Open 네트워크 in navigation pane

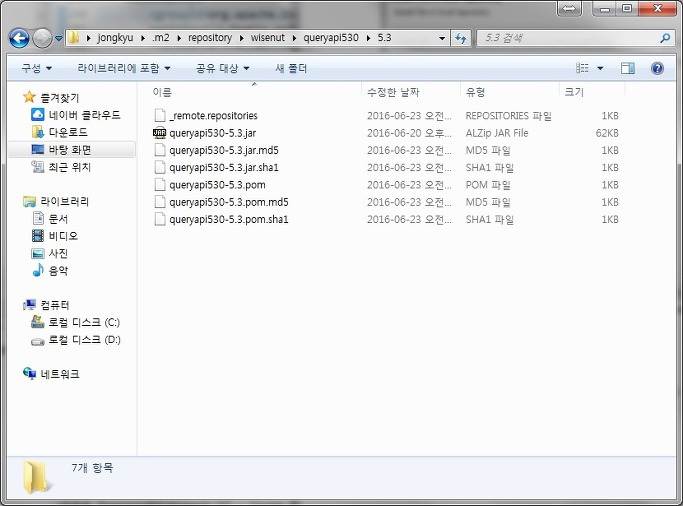pos(60,374)
